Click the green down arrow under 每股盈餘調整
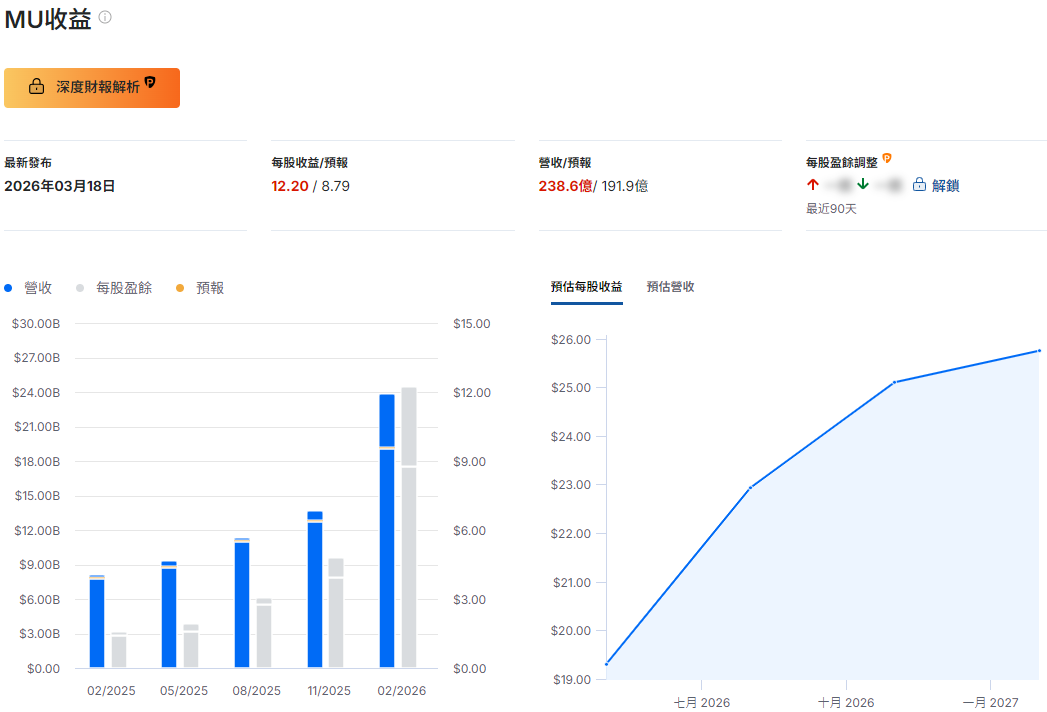 tap(863, 184)
